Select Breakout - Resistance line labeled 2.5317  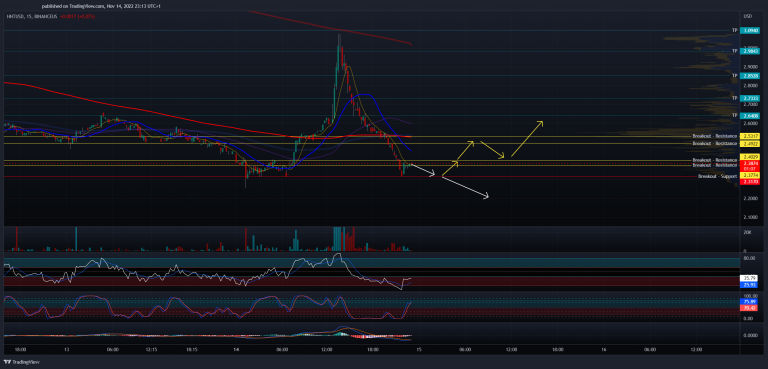point(715,136)
